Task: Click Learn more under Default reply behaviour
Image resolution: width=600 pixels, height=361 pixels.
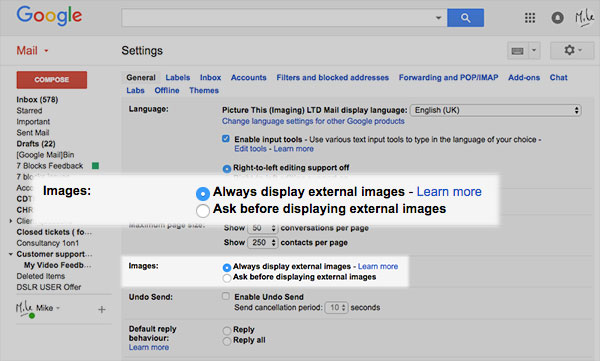Action: click(149, 348)
